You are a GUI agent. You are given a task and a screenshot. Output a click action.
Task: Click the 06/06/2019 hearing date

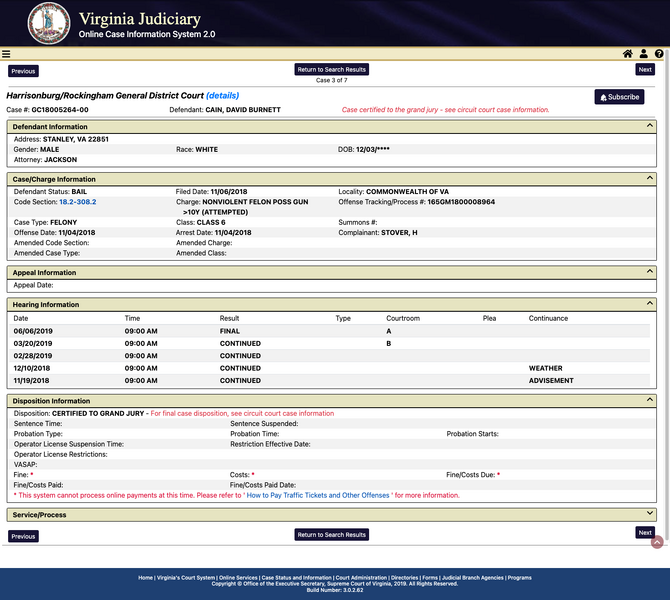[33, 331]
